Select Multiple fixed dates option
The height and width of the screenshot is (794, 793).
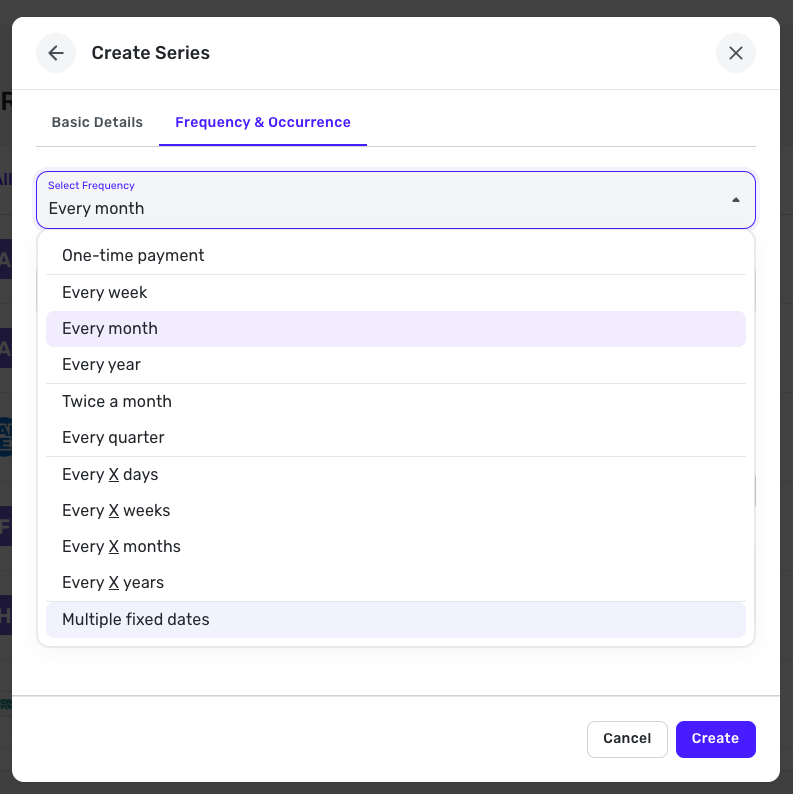(136, 620)
